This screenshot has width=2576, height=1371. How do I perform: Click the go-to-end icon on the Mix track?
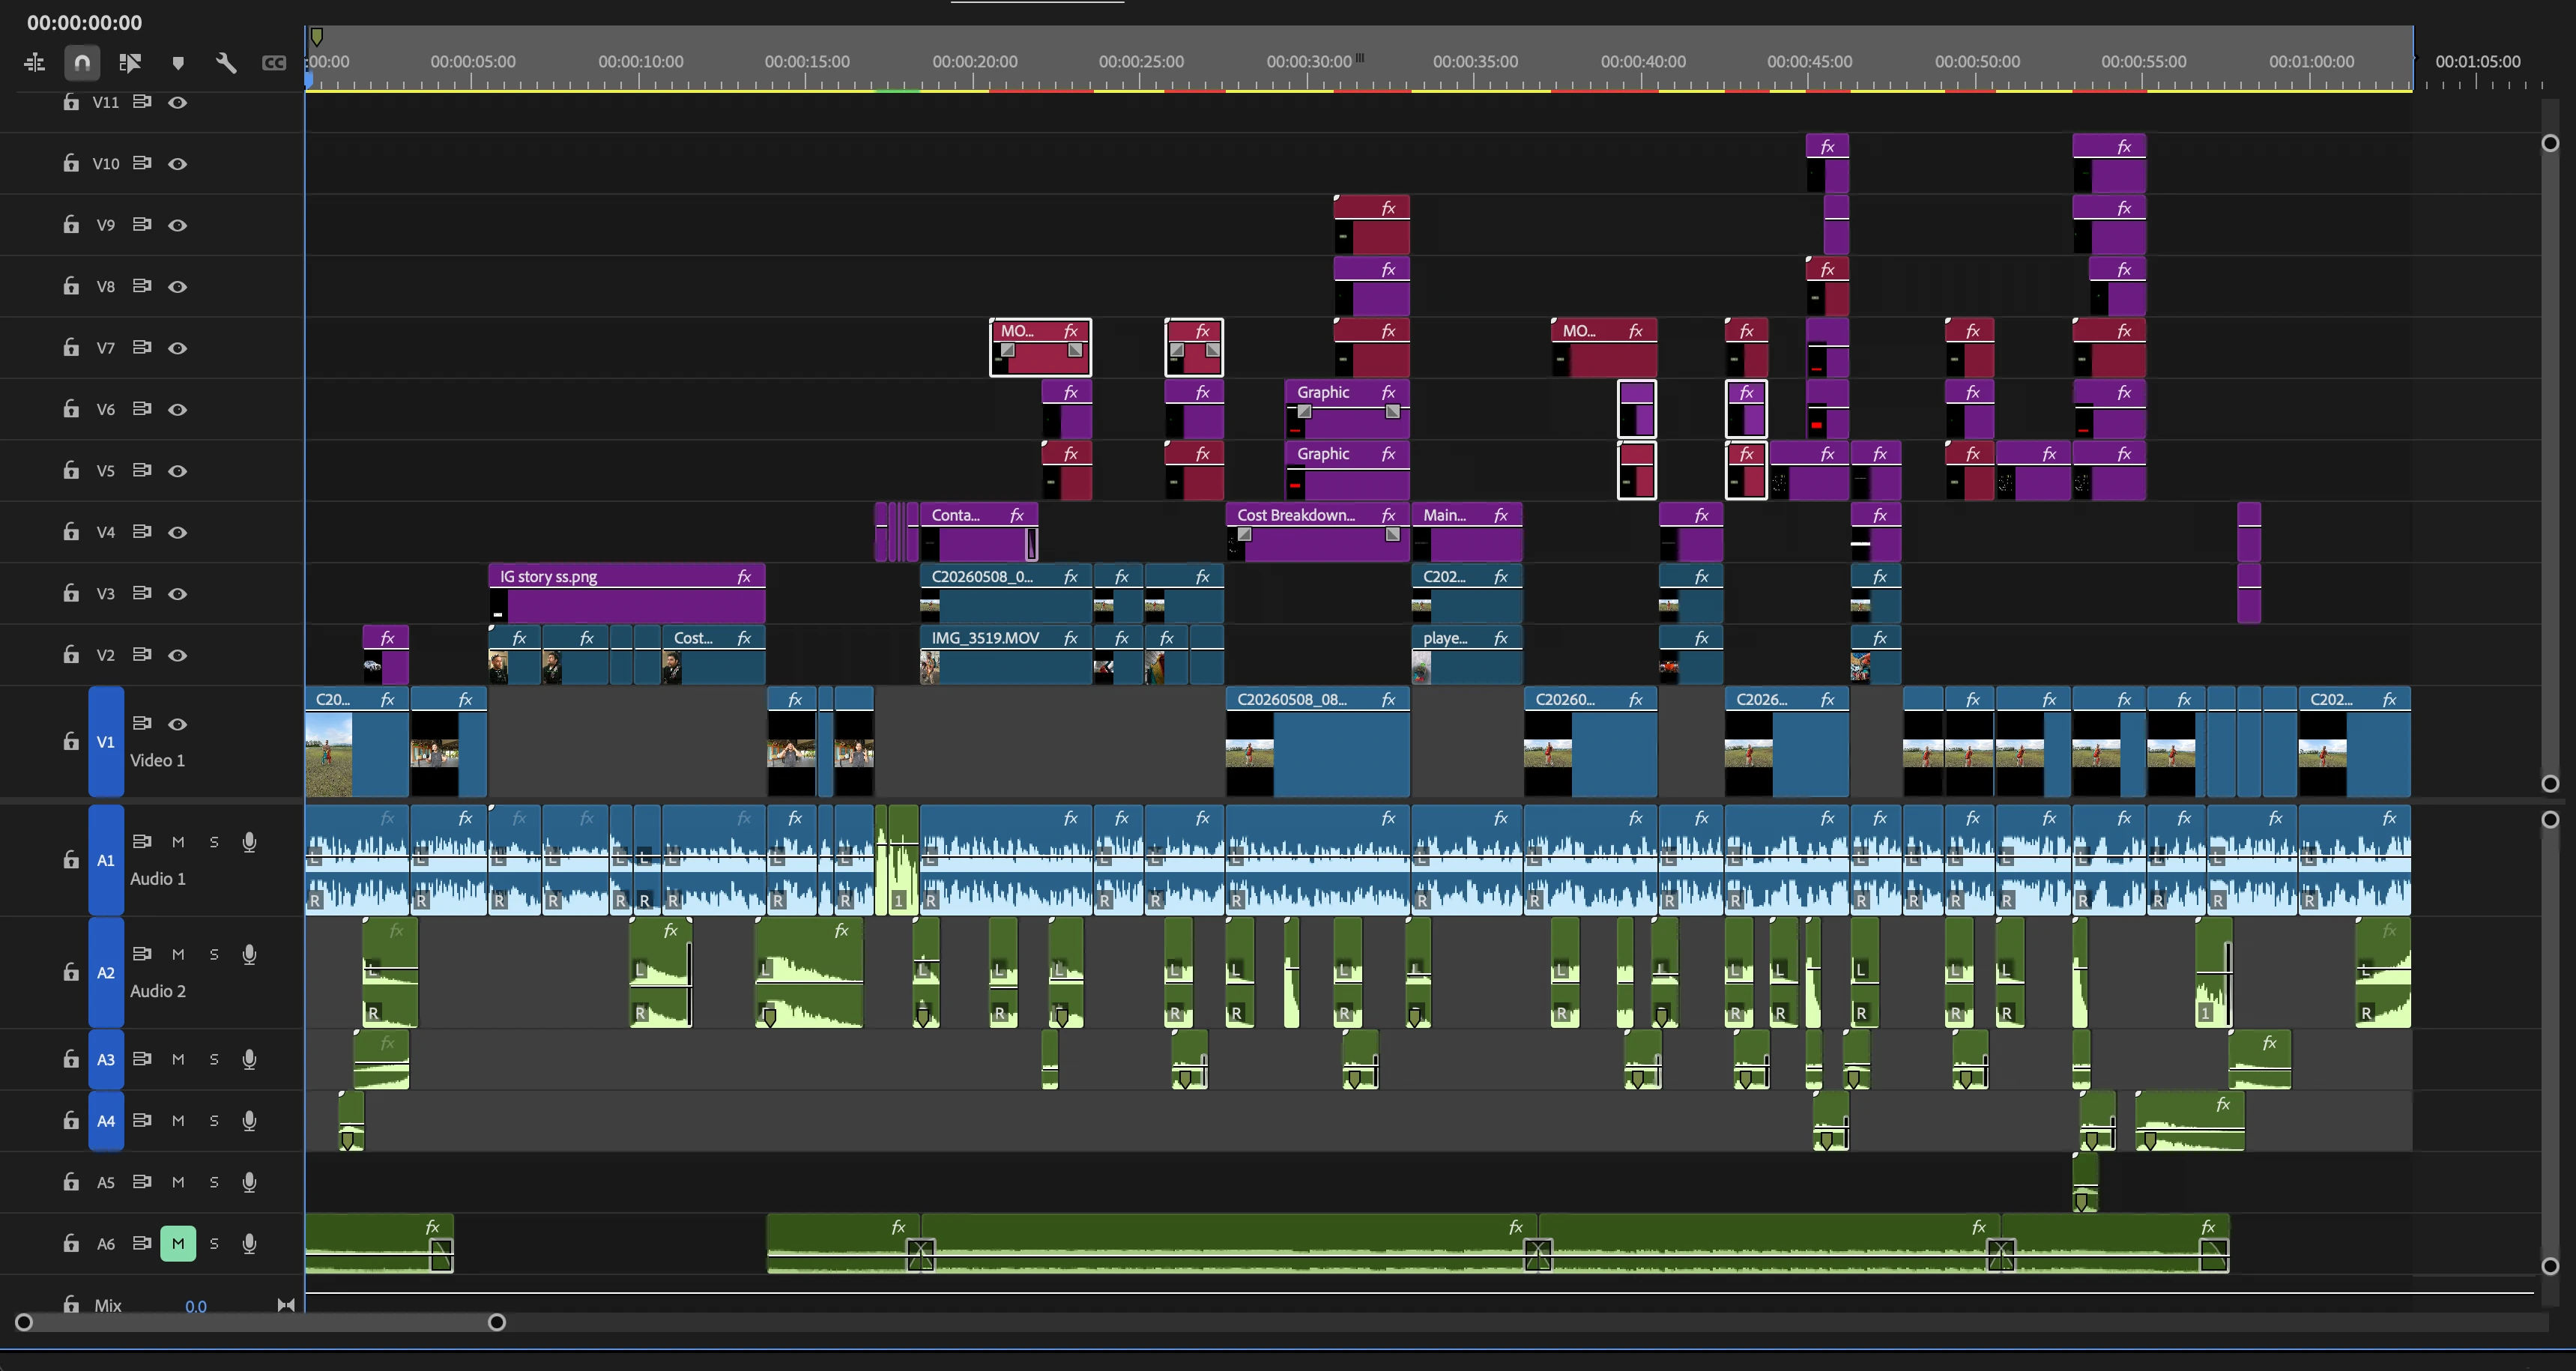tap(286, 1304)
